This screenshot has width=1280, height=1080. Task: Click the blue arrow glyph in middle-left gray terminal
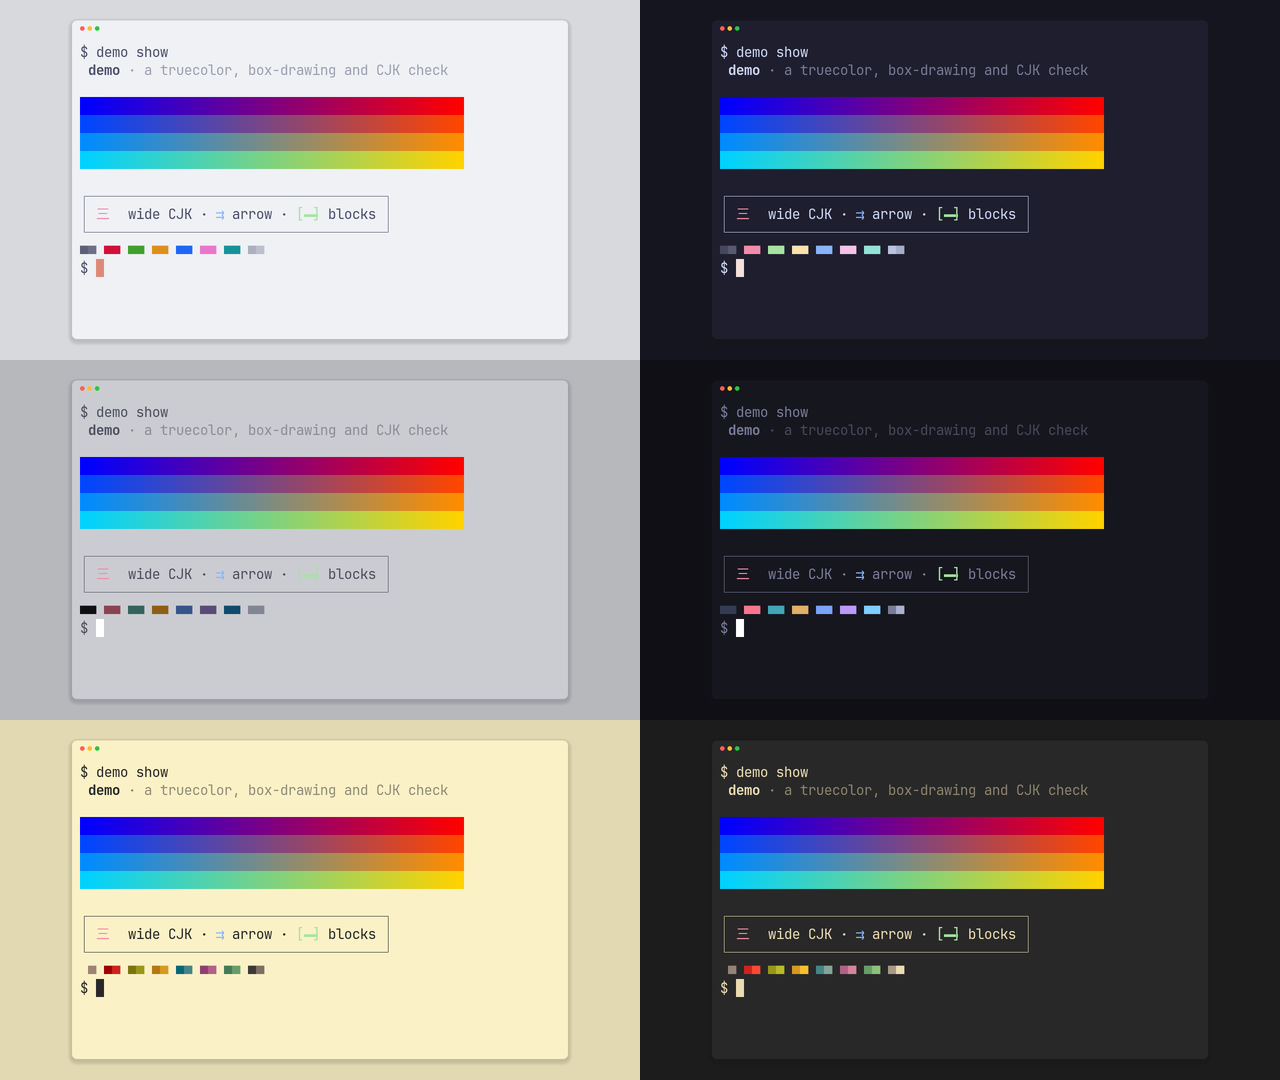tap(220, 575)
